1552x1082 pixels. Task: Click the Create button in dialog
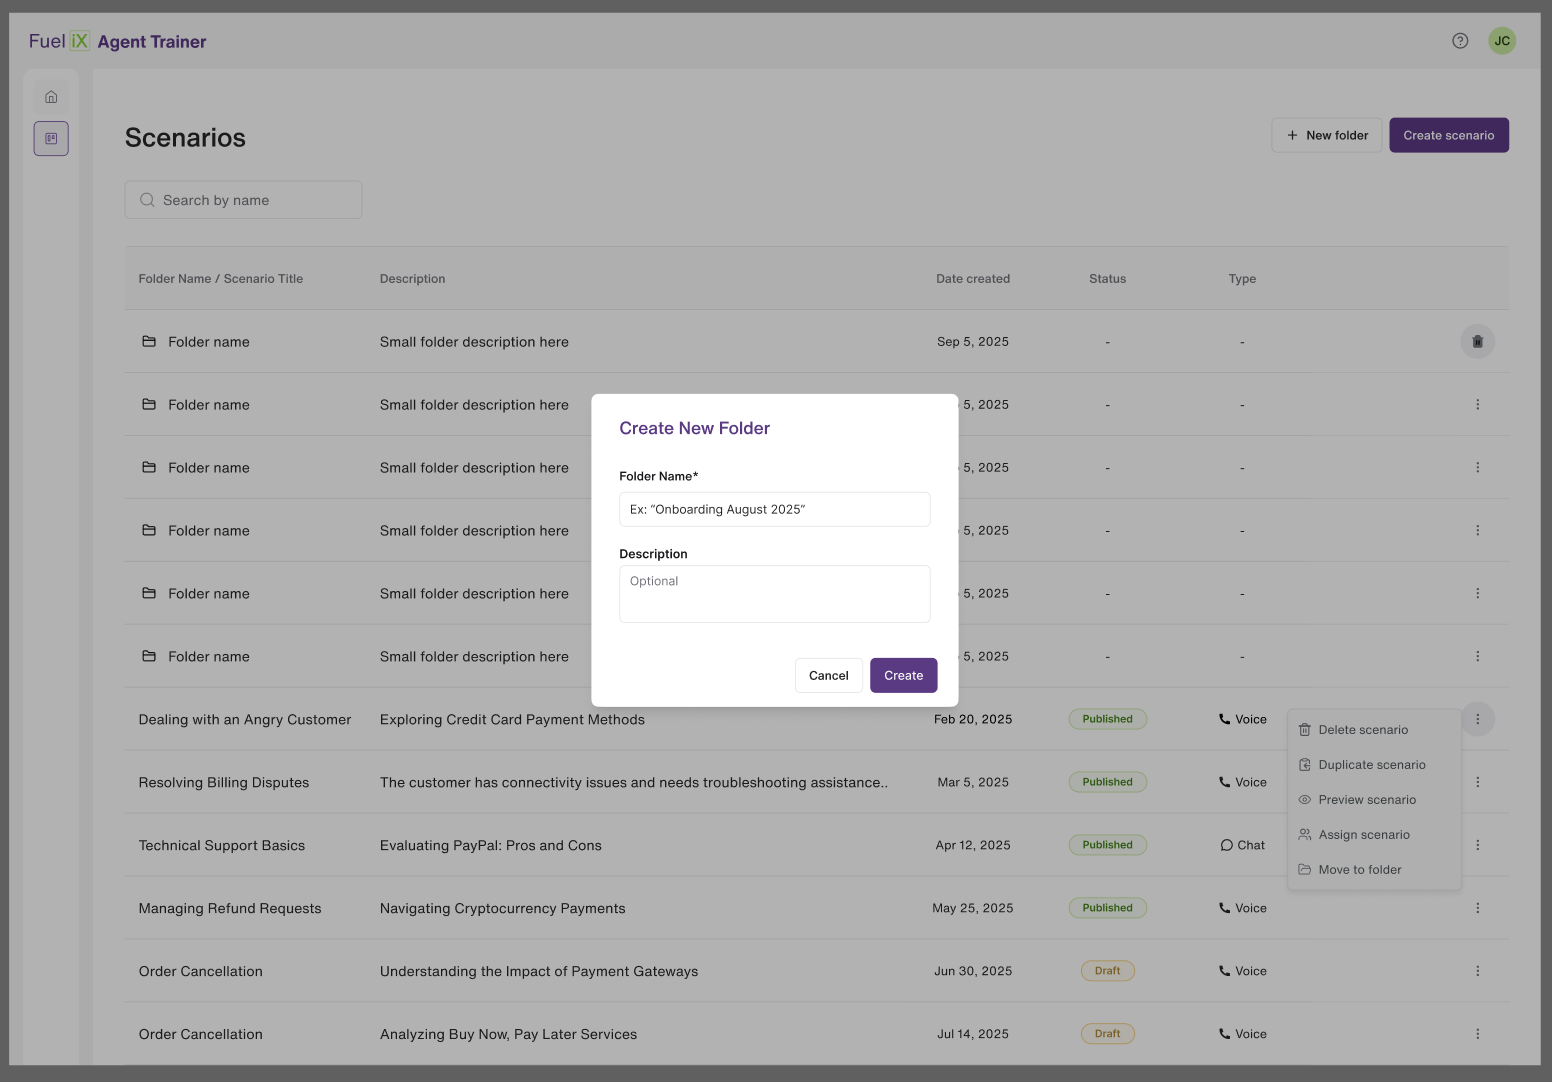pos(903,676)
